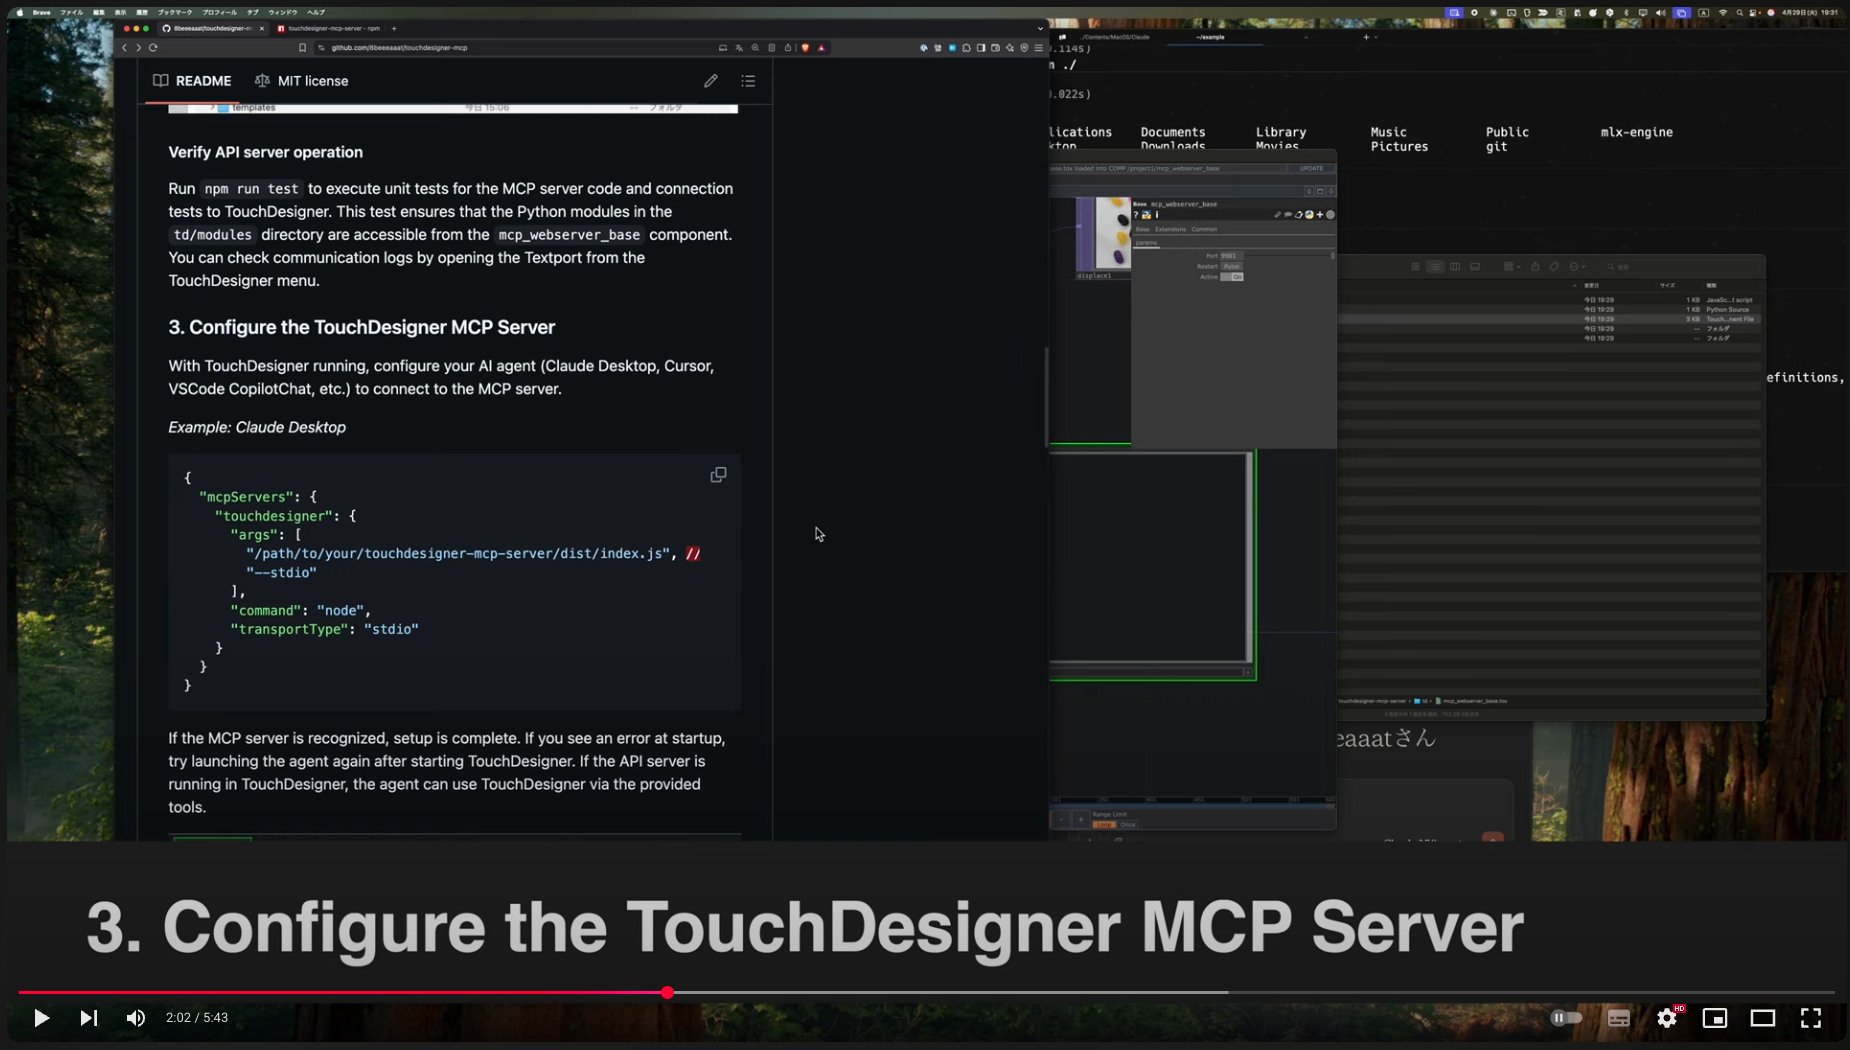Seek ahead on the video progress bar

pos(1000,993)
